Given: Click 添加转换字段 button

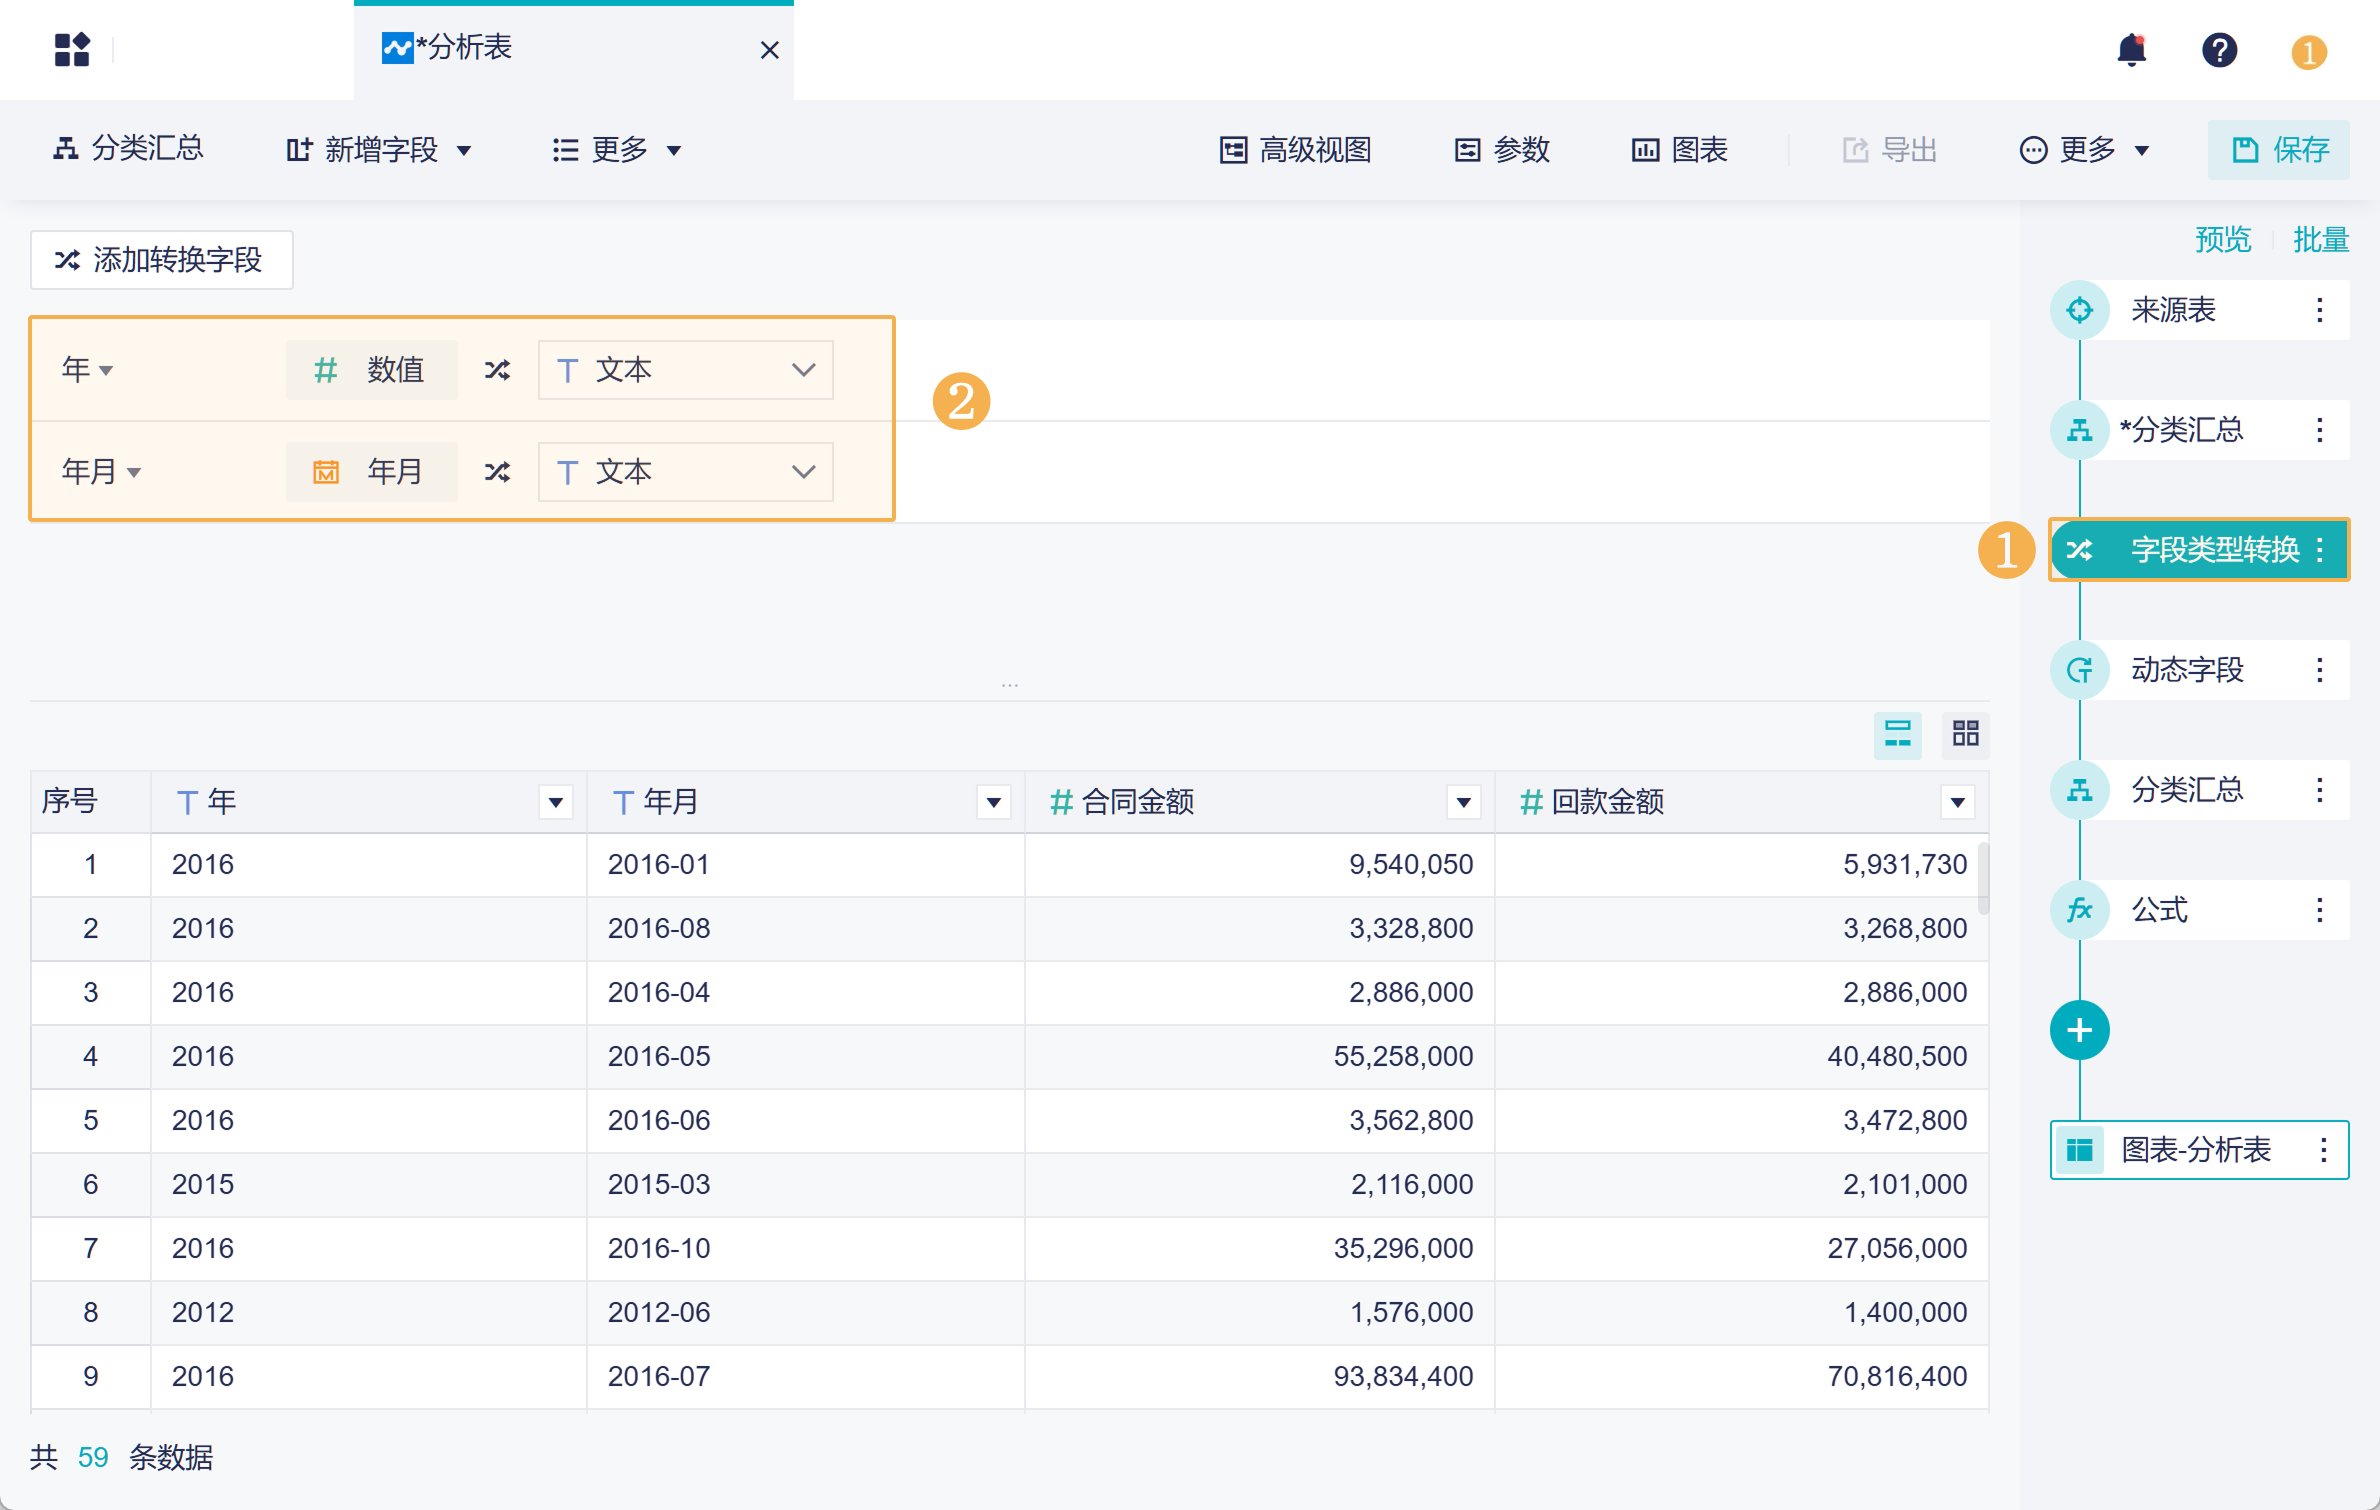Looking at the screenshot, I should point(161,260).
